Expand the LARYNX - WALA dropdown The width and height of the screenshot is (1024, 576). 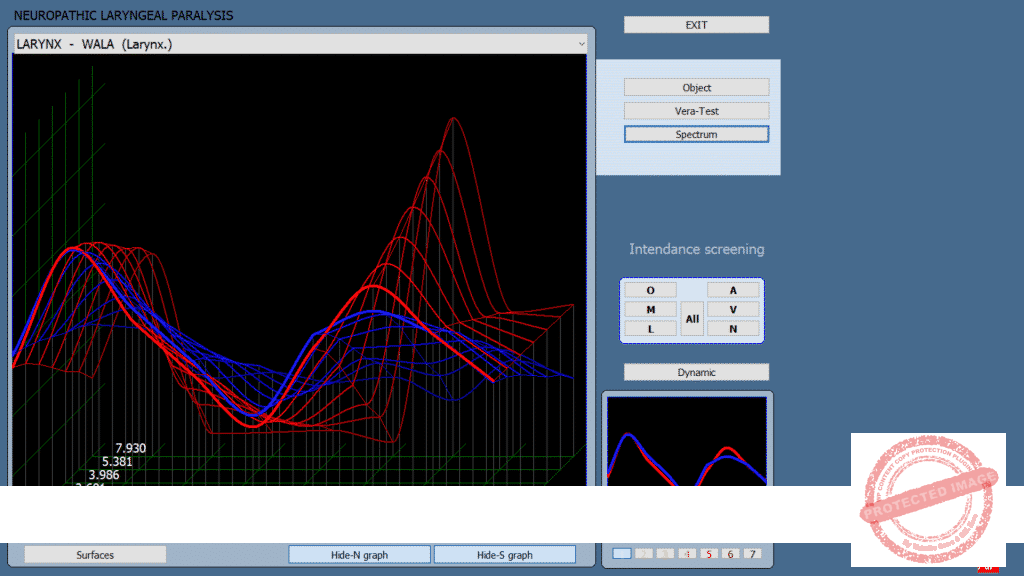(581, 44)
